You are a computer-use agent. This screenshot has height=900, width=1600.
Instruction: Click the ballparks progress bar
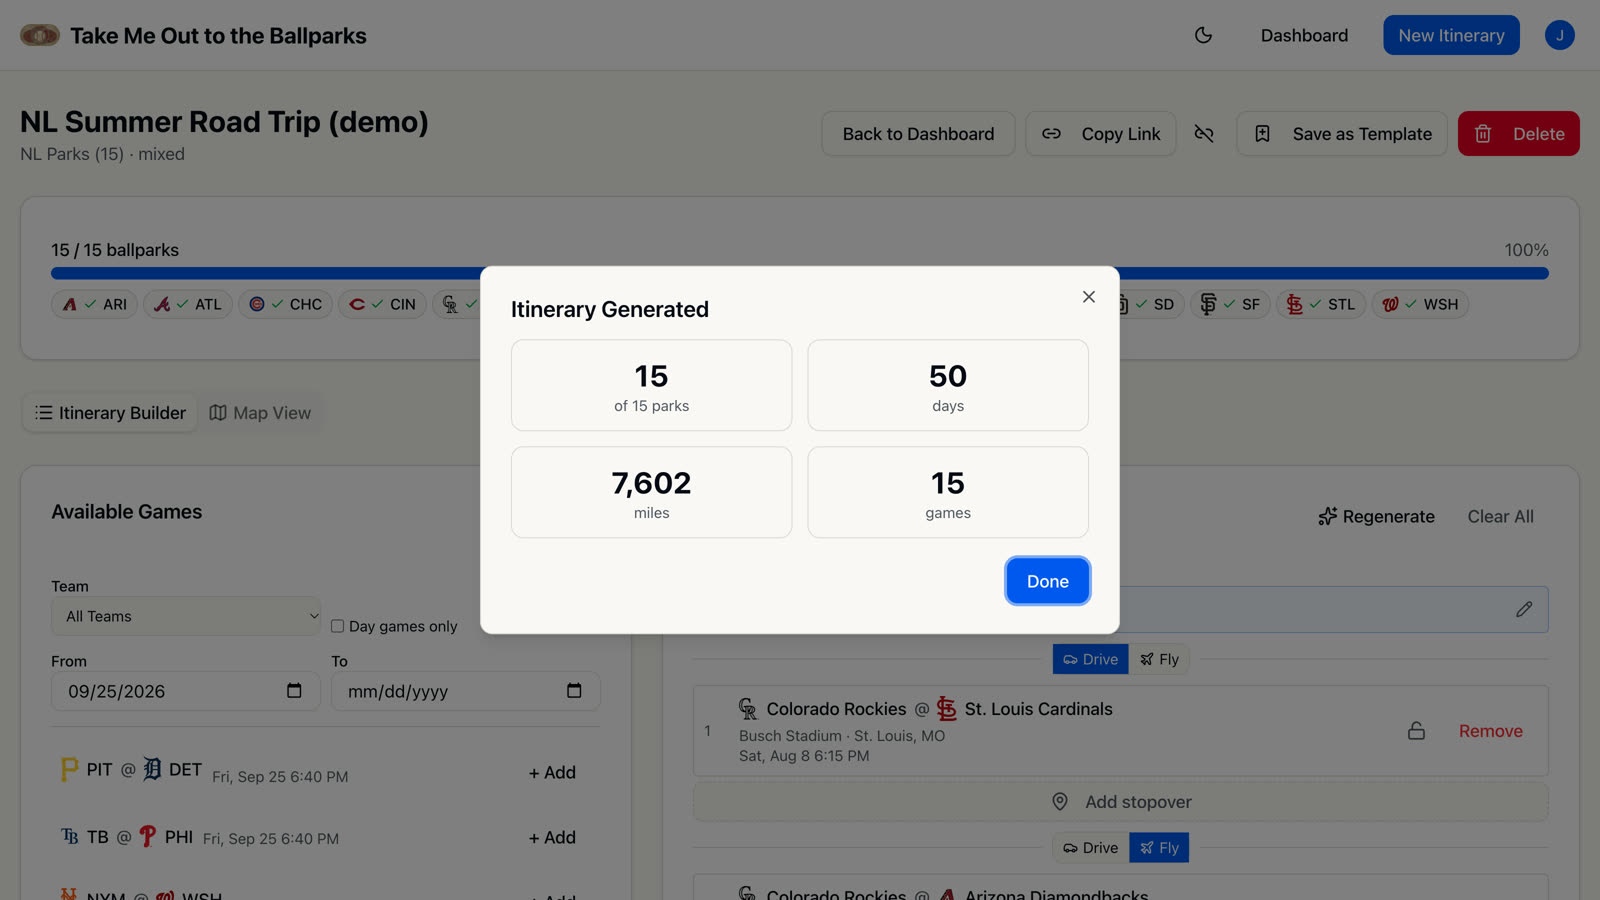coord(800,273)
